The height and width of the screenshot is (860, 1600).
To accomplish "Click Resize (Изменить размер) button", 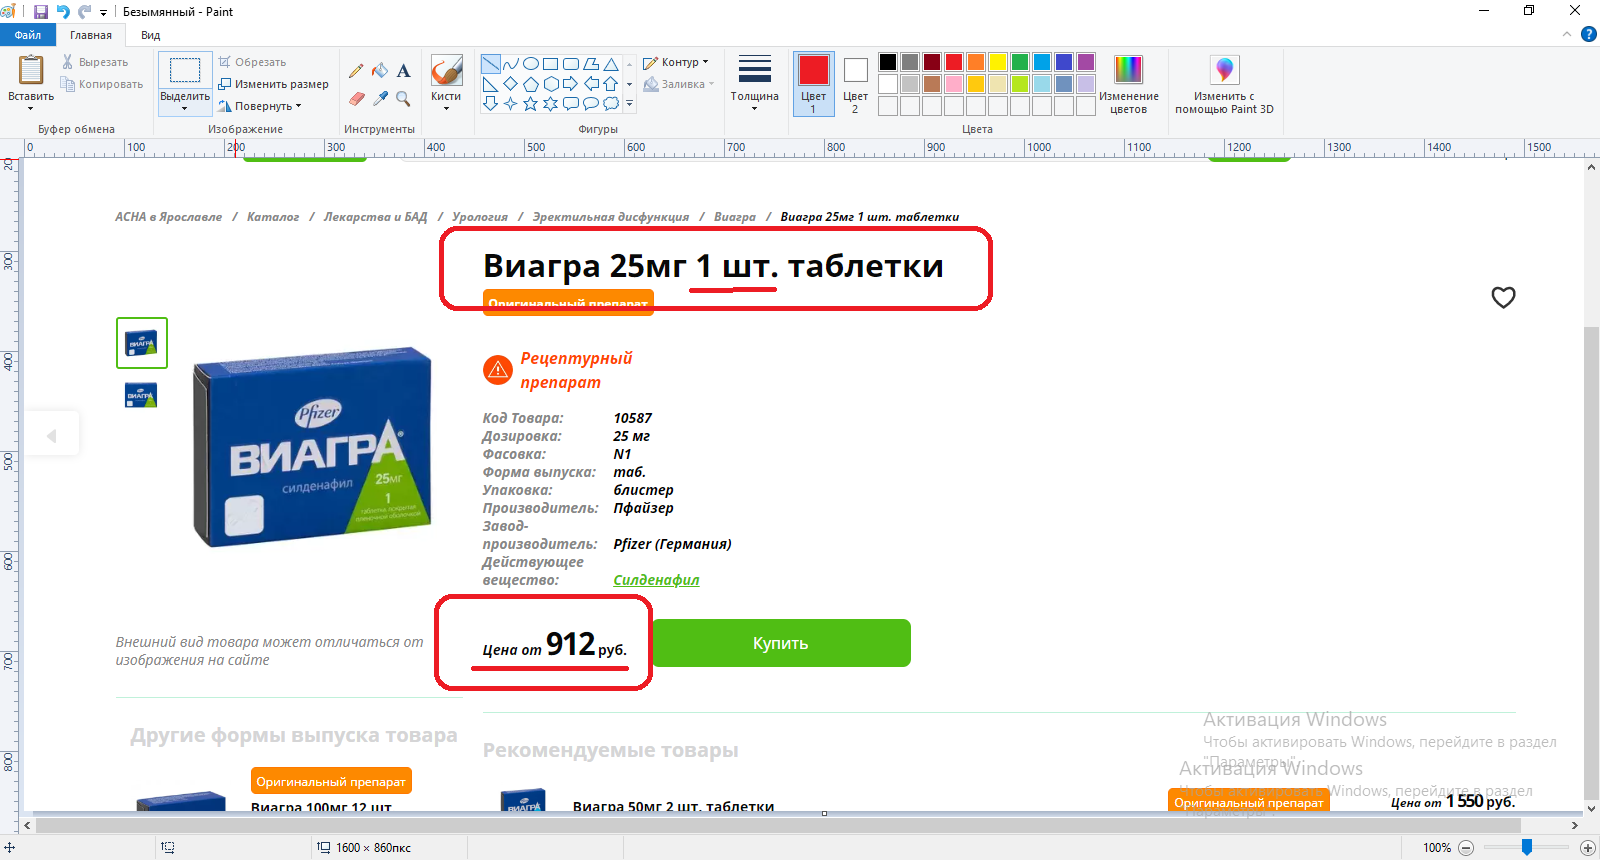I will coord(274,84).
